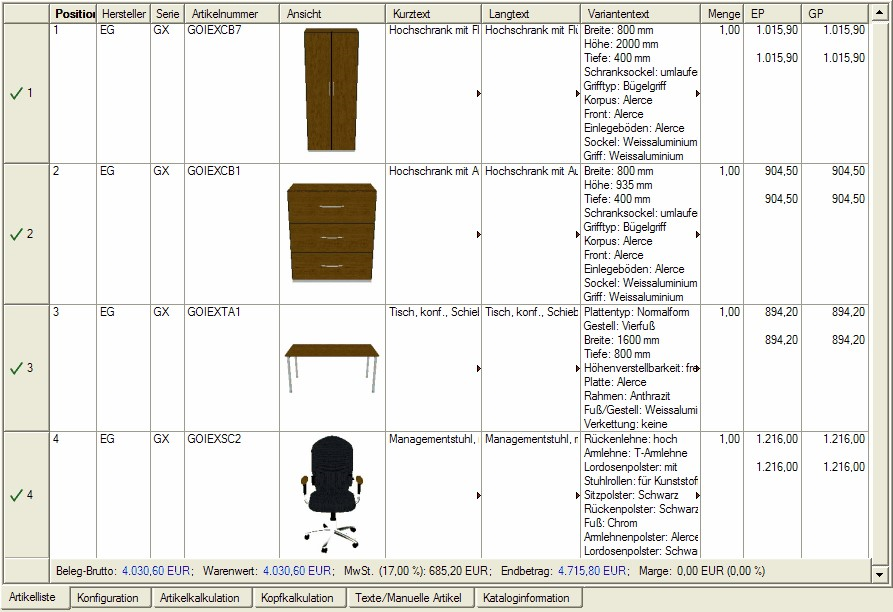893x612 pixels.
Task: Select the black management chair image
Action: pyautogui.click(x=331, y=493)
